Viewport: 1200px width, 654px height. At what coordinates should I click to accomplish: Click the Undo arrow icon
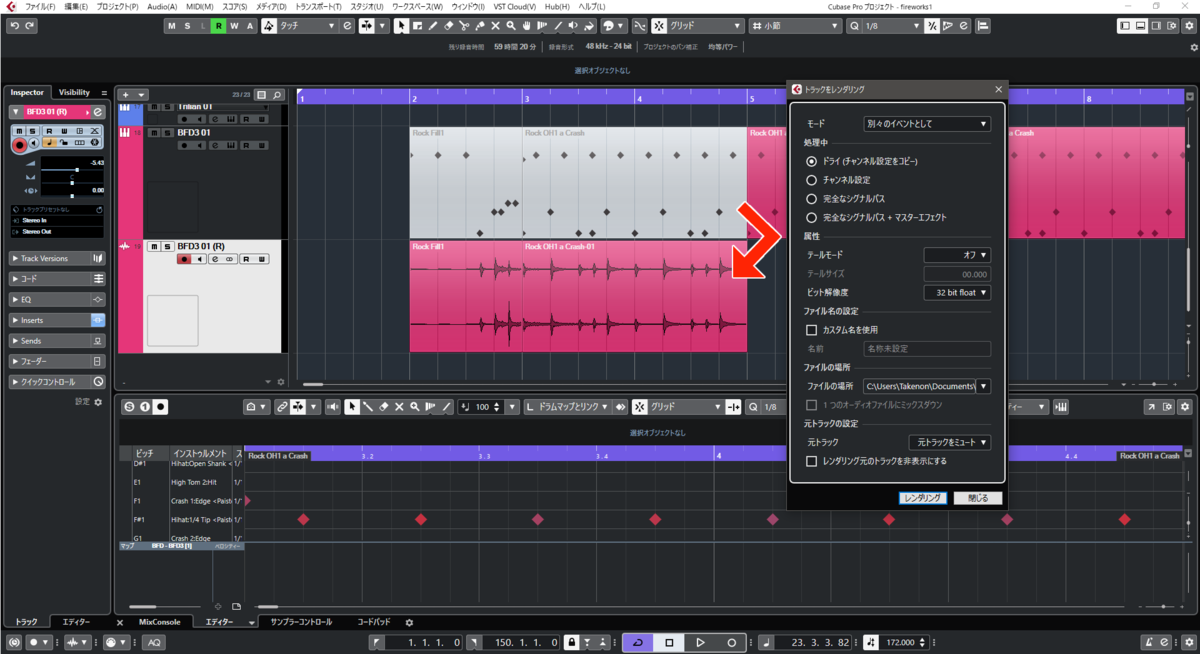coord(14,25)
